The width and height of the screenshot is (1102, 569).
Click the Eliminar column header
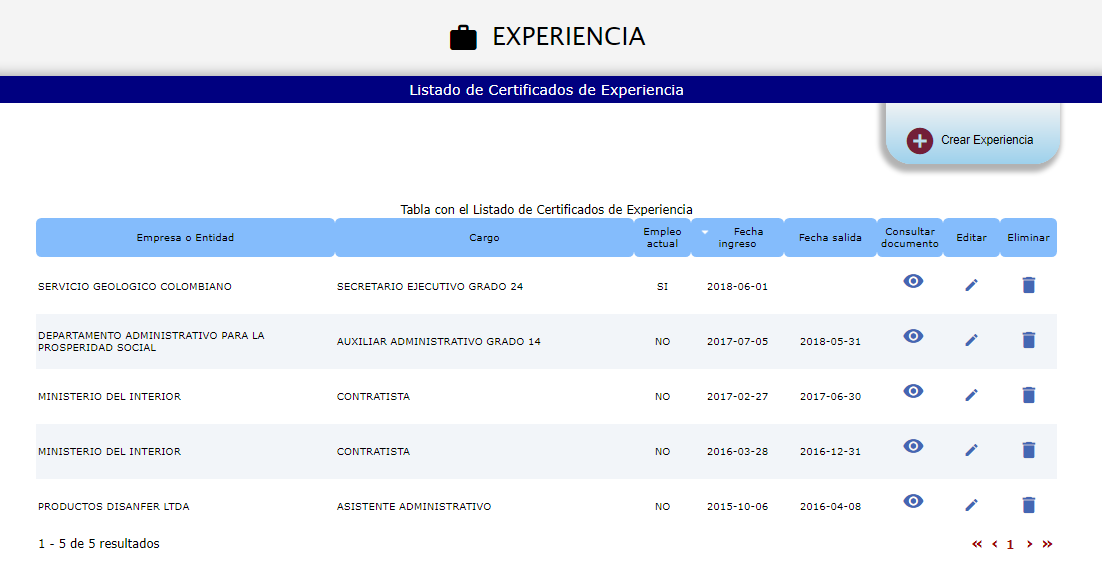(1028, 237)
